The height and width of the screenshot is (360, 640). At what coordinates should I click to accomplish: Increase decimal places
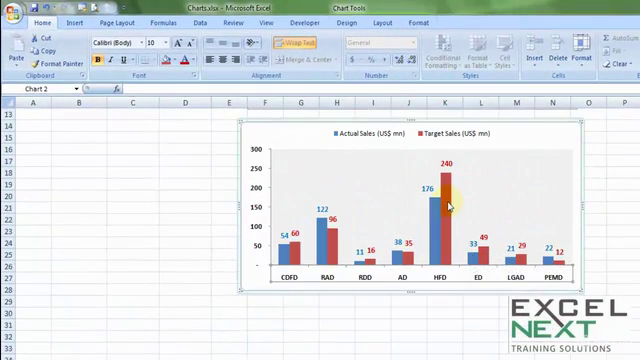[399, 60]
